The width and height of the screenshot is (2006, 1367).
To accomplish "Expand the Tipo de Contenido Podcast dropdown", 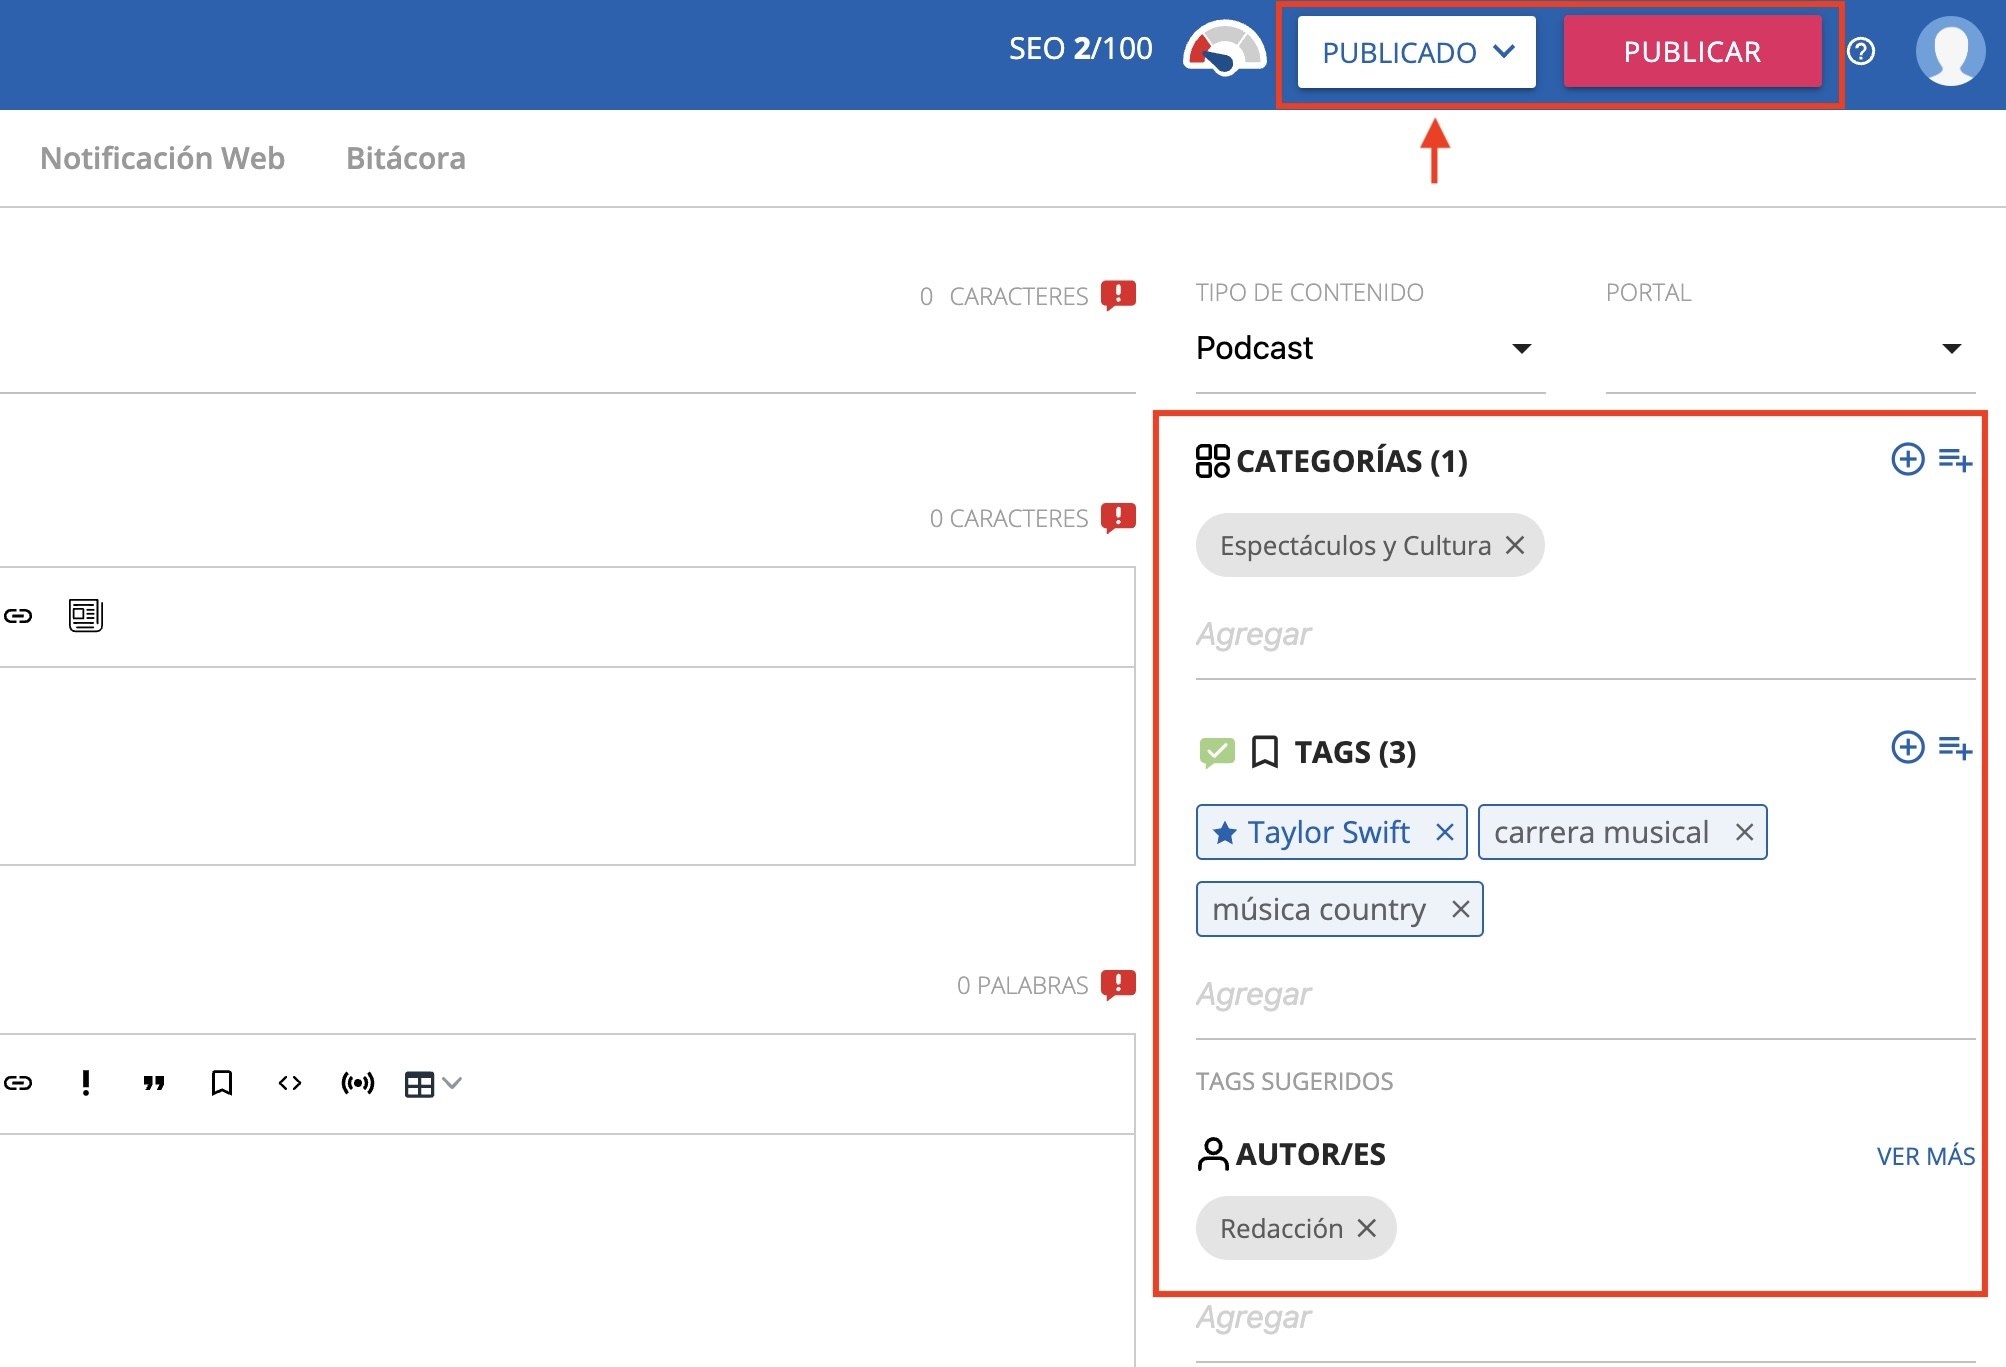I will [x=1521, y=348].
